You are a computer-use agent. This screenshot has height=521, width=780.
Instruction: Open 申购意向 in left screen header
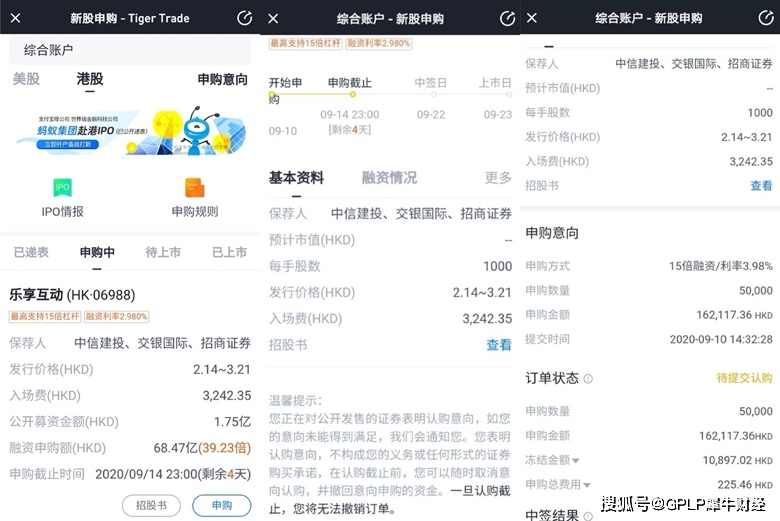pos(222,79)
